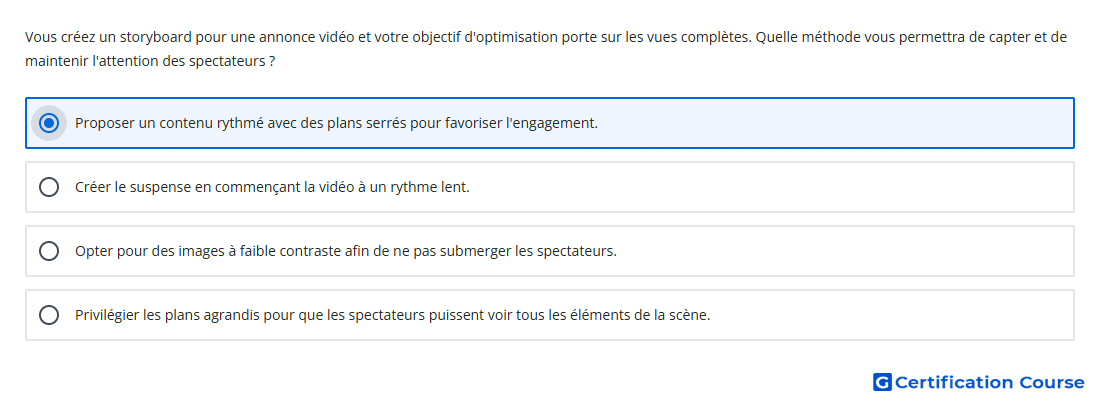Click the "Certification Course" brand text
Viewport: 1100px width, 401px height.
990,382
